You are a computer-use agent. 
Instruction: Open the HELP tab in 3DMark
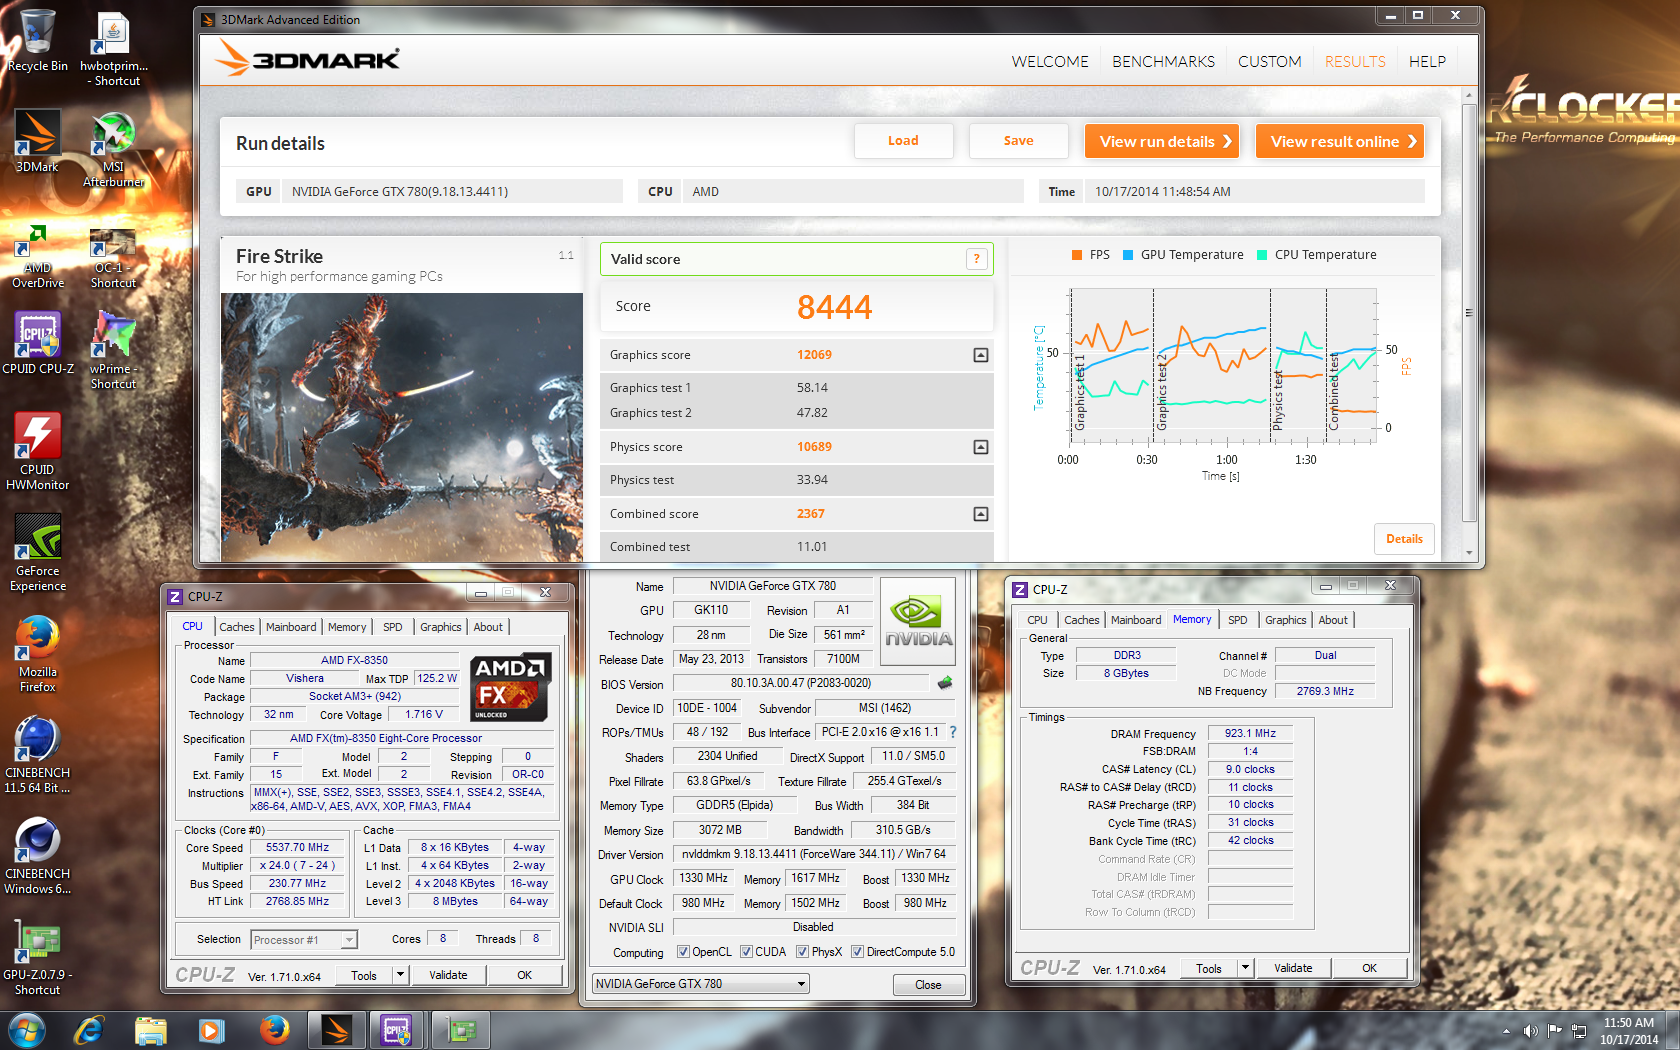point(1427,62)
